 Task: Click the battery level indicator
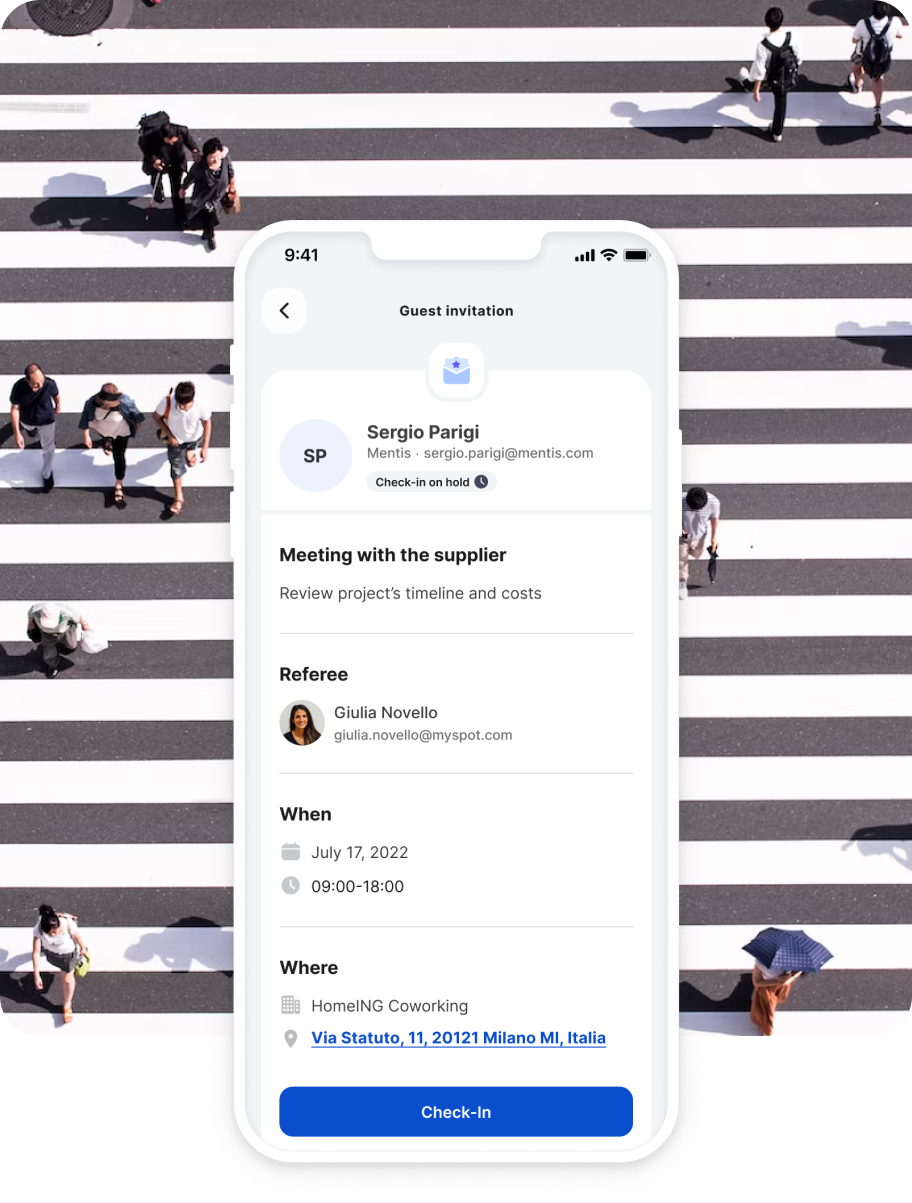(634, 255)
